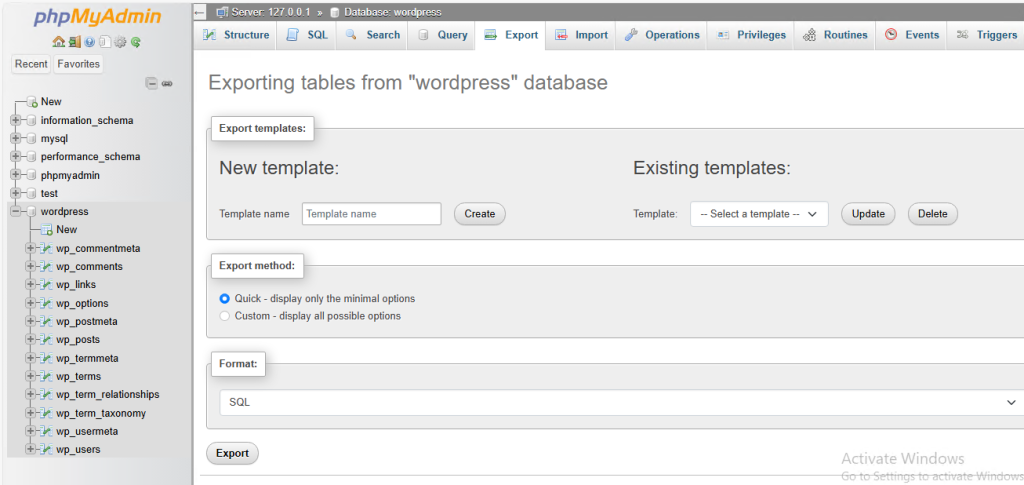Switch to the SQL tab
The height and width of the screenshot is (485, 1024).
pyautogui.click(x=307, y=35)
